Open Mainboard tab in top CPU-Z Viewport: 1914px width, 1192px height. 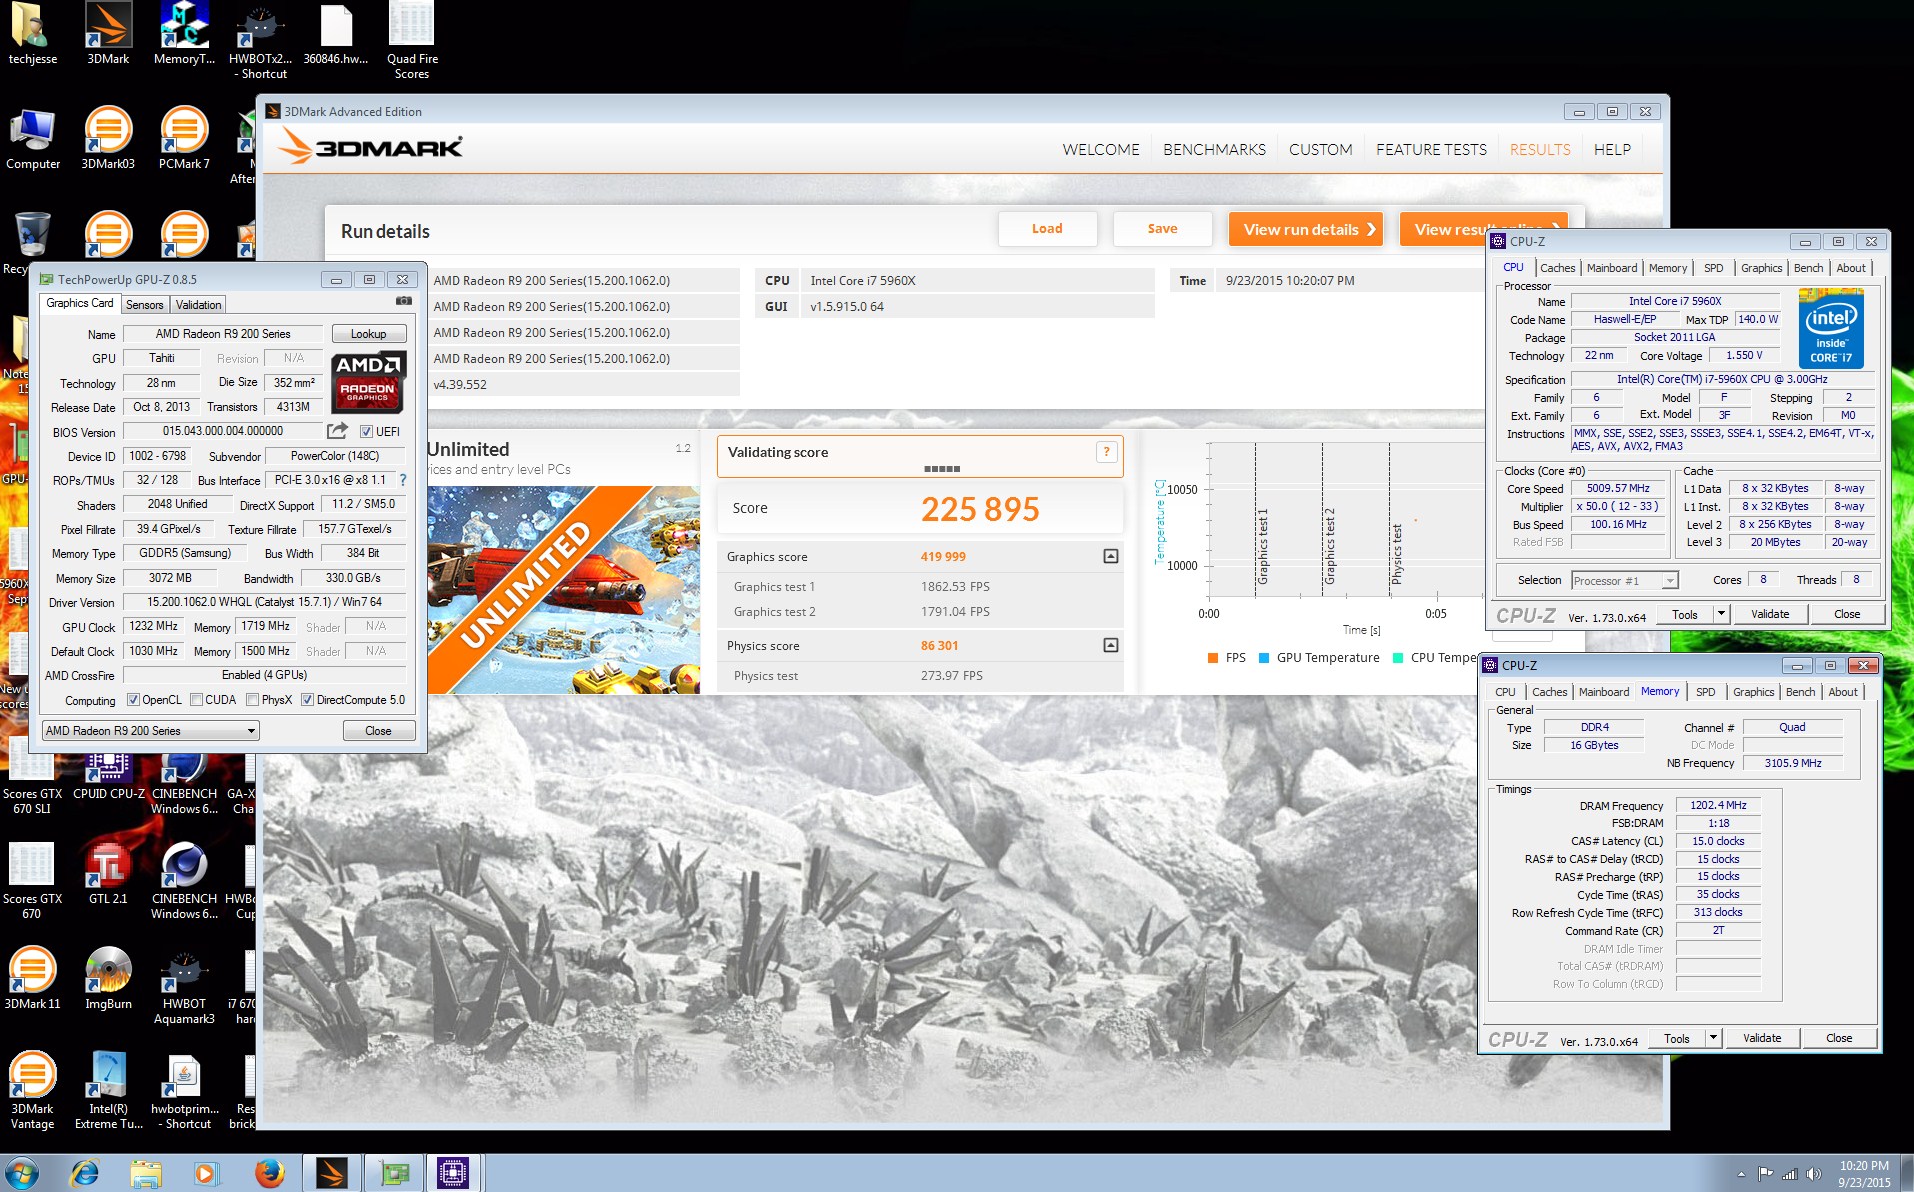[1612, 268]
